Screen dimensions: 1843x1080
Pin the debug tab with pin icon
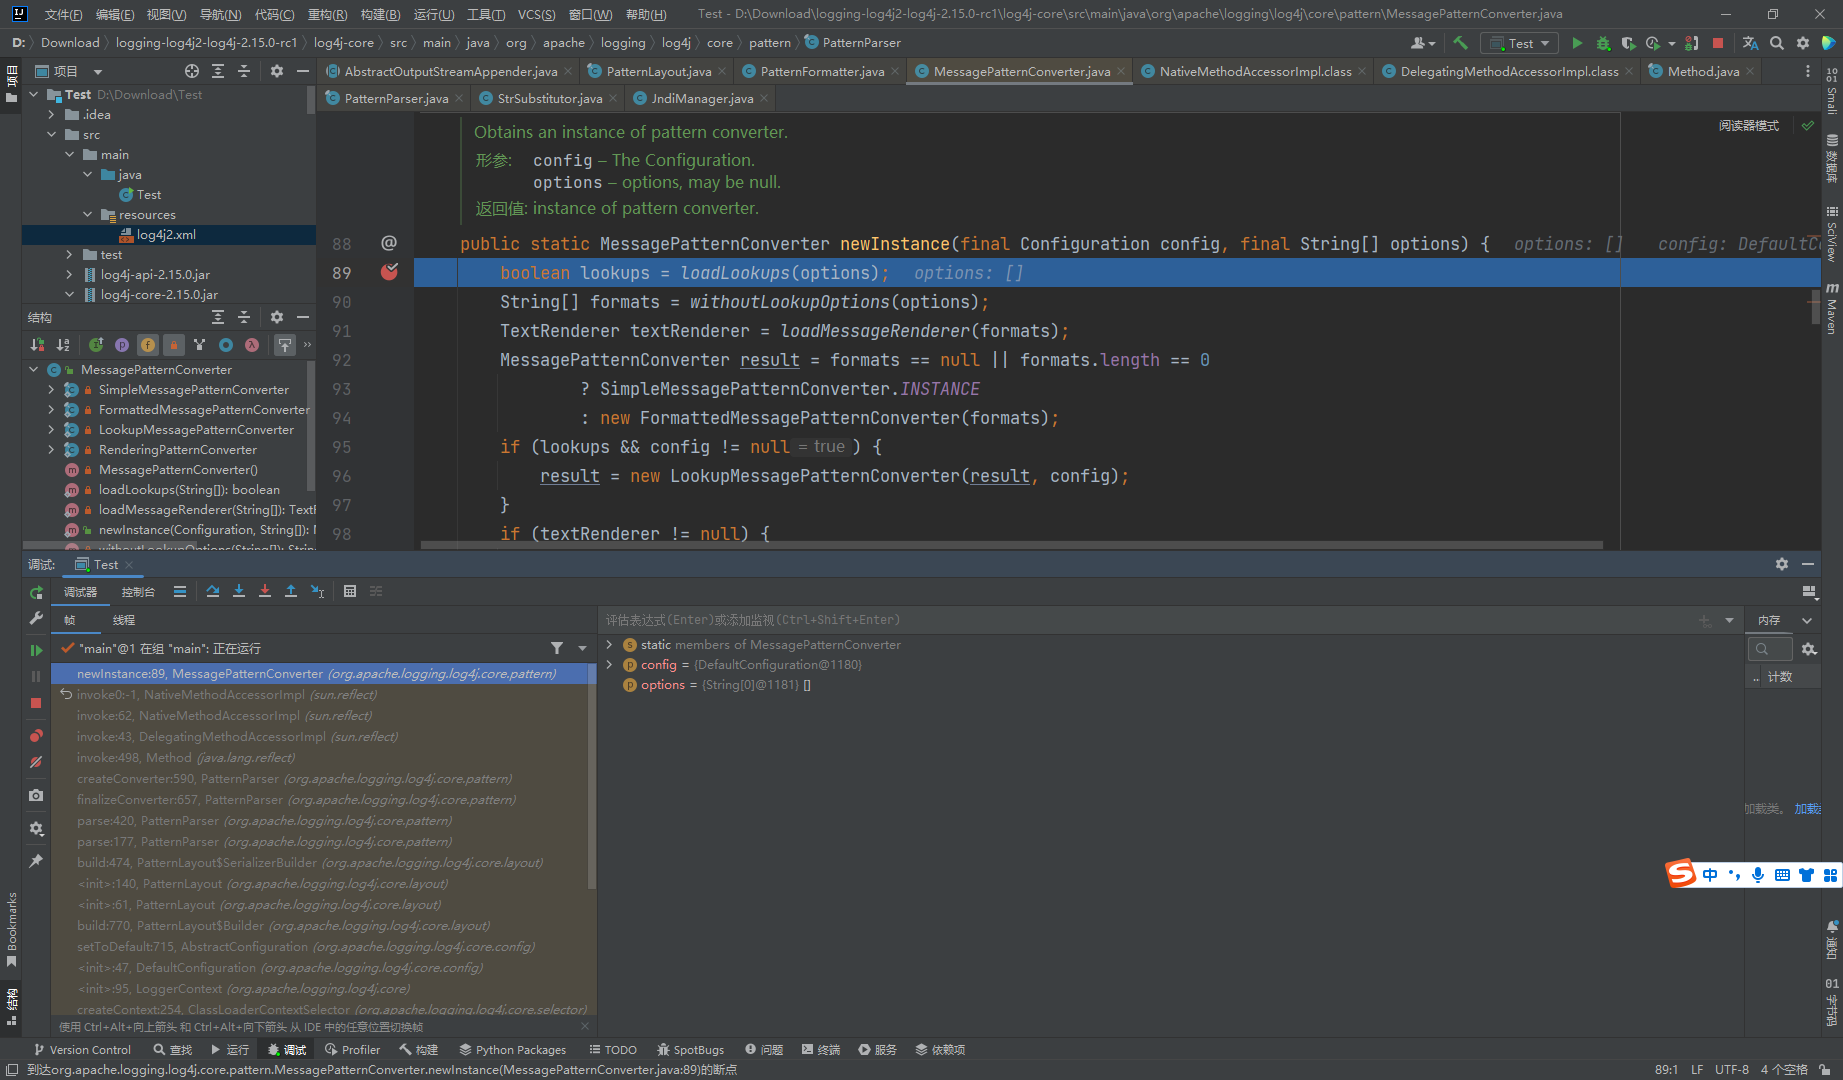pos(36,860)
